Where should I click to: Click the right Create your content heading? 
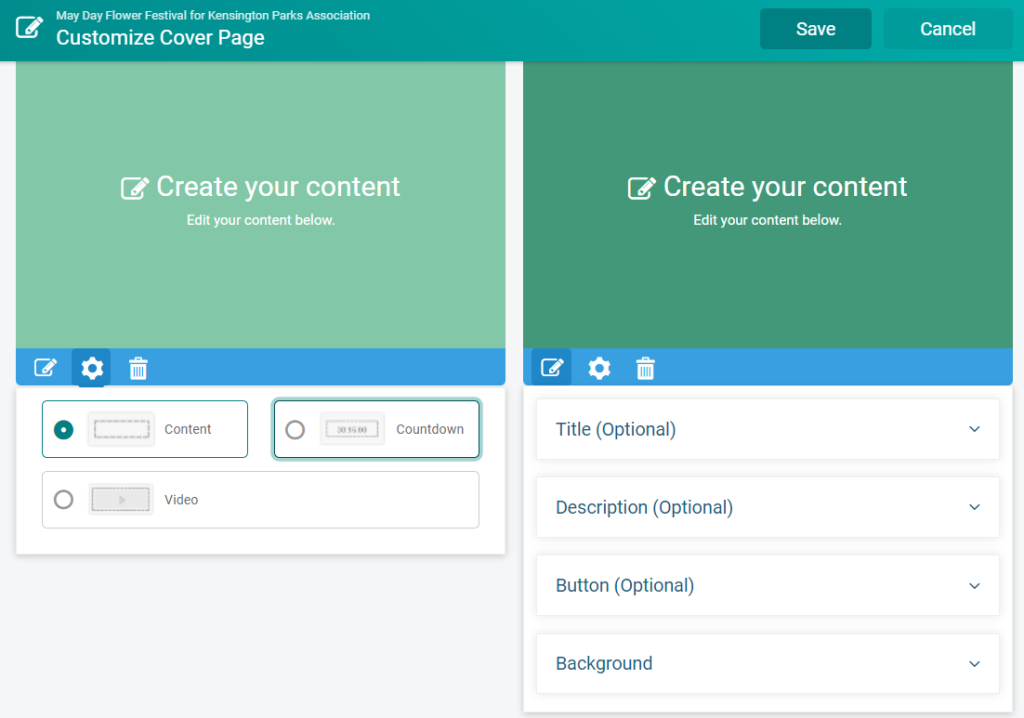(x=785, y=187)
